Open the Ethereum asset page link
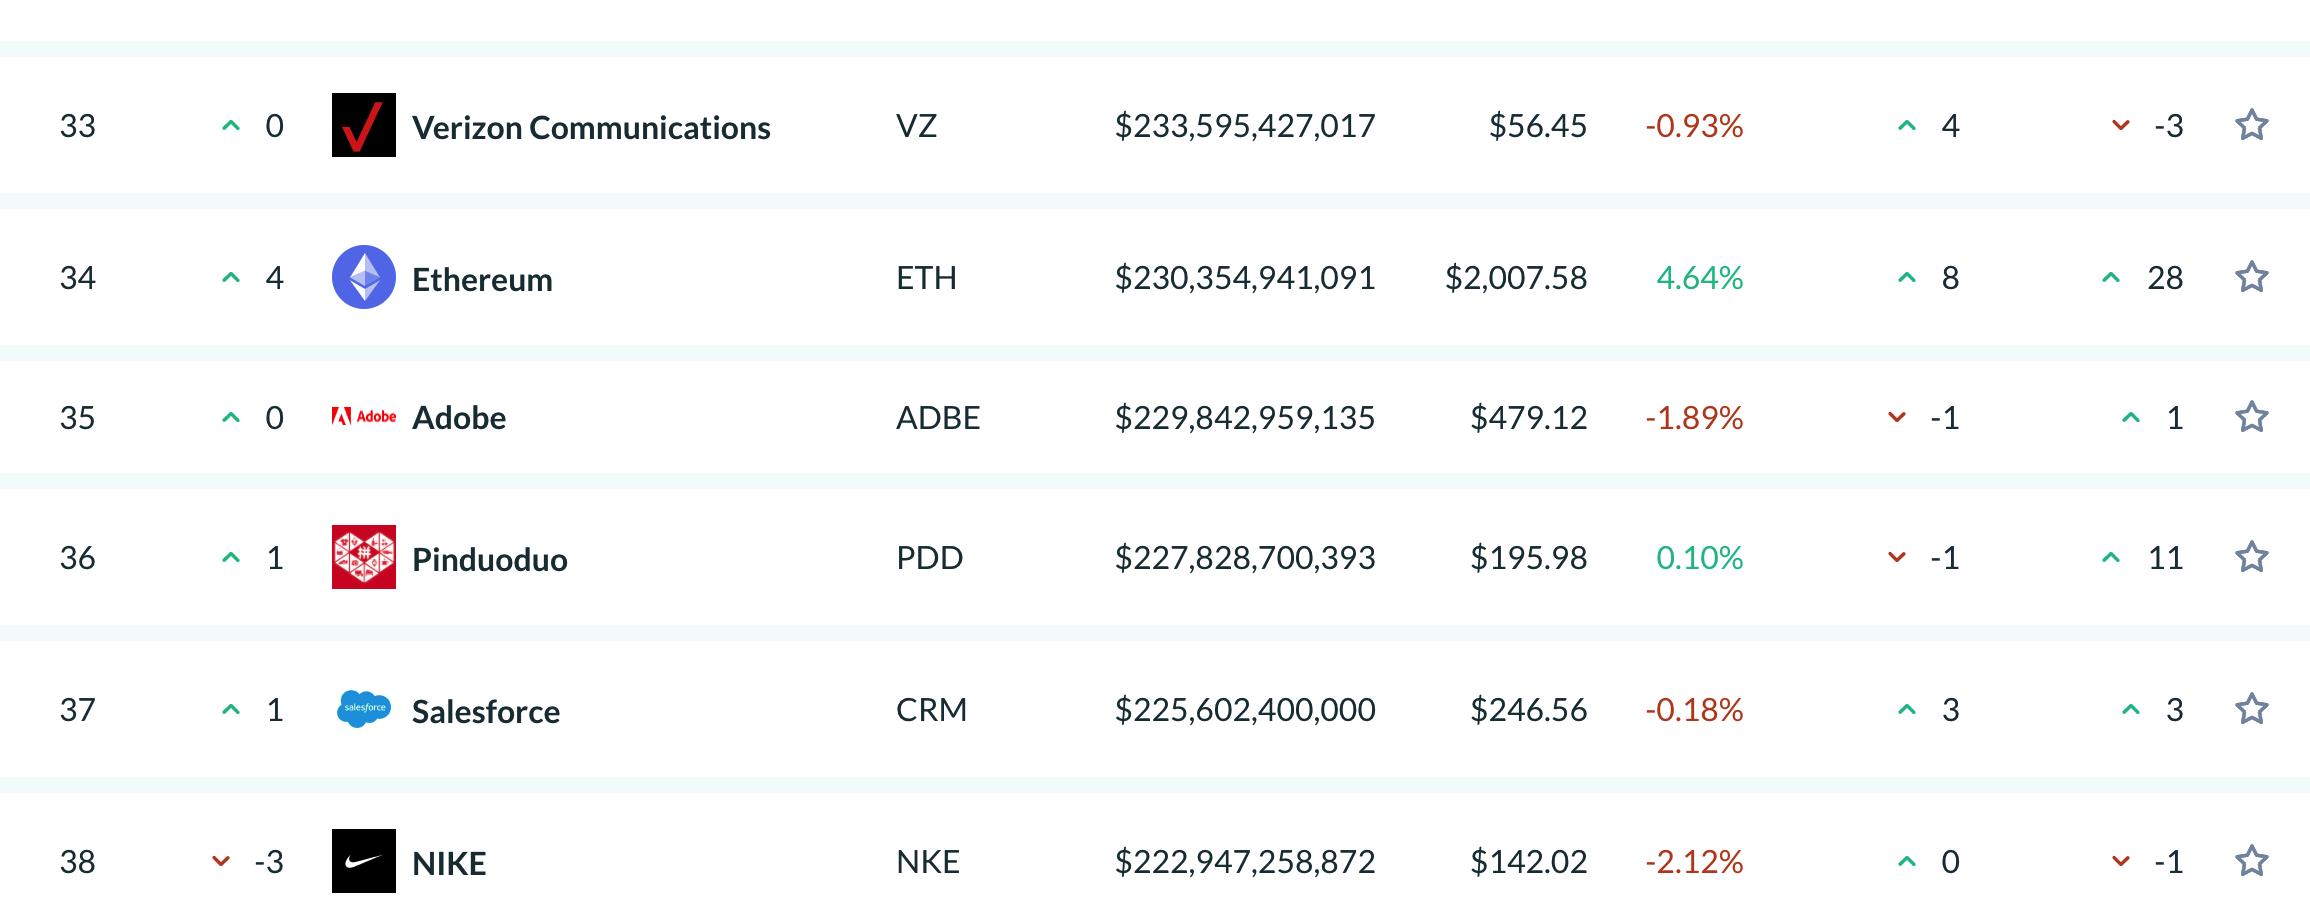Viewport: 2310px width, 900px height. point(482,279)
